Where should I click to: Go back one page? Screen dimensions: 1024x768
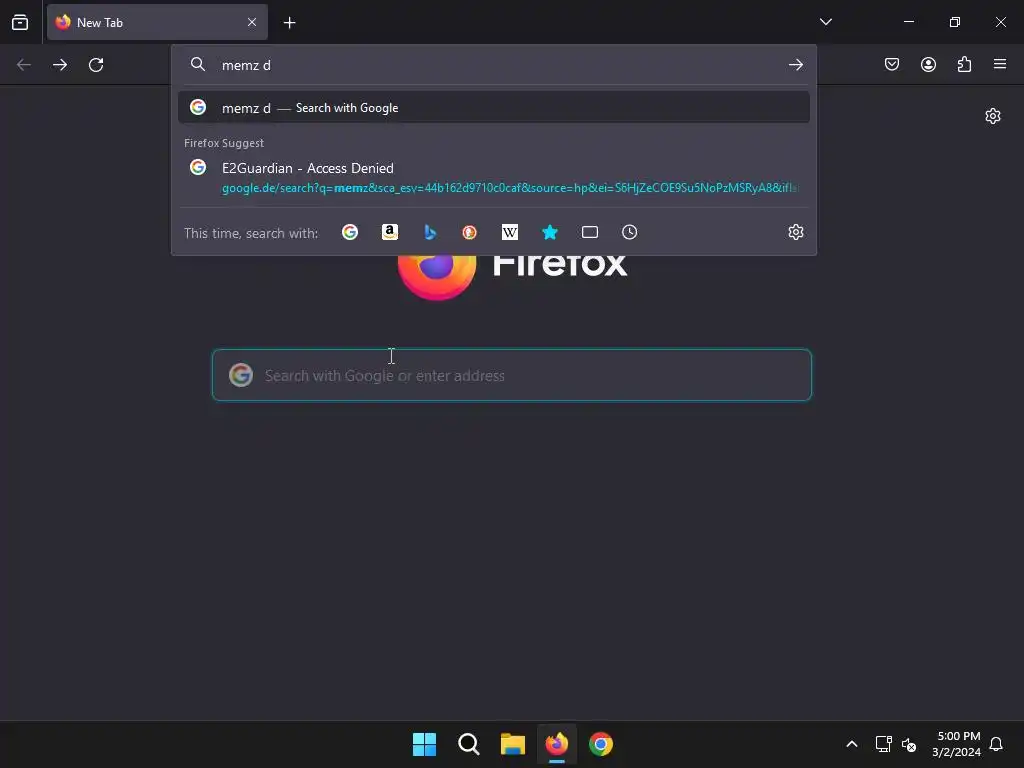[24, 65]
